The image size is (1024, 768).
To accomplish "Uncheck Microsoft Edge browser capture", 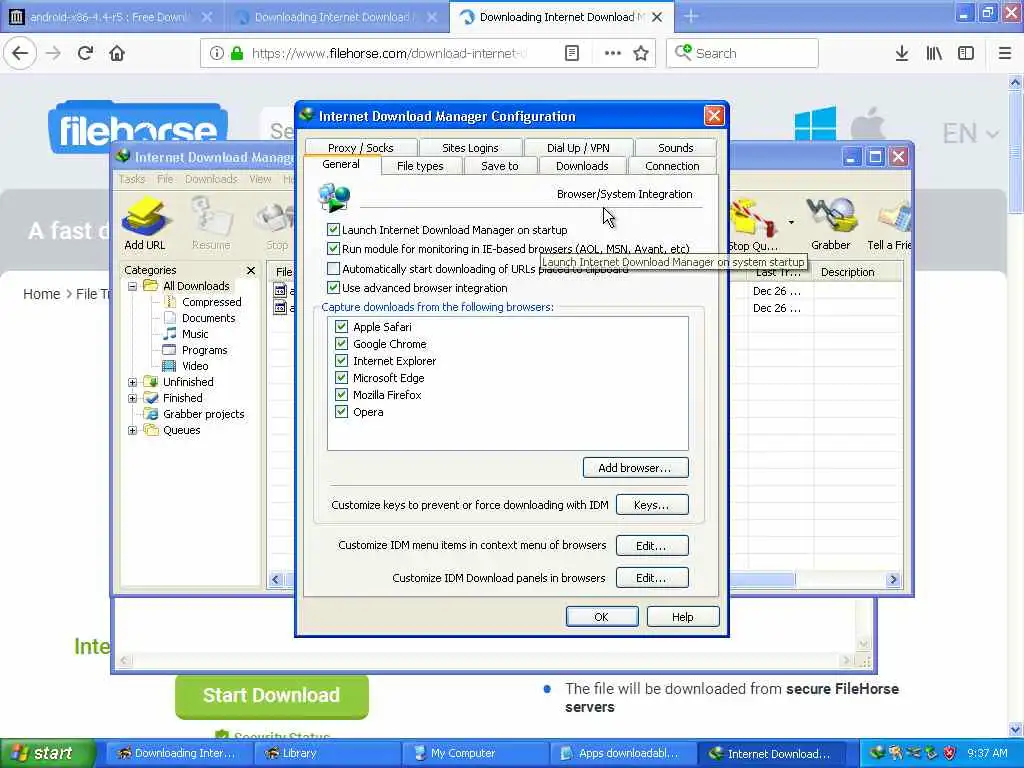I will pos(341,377).
